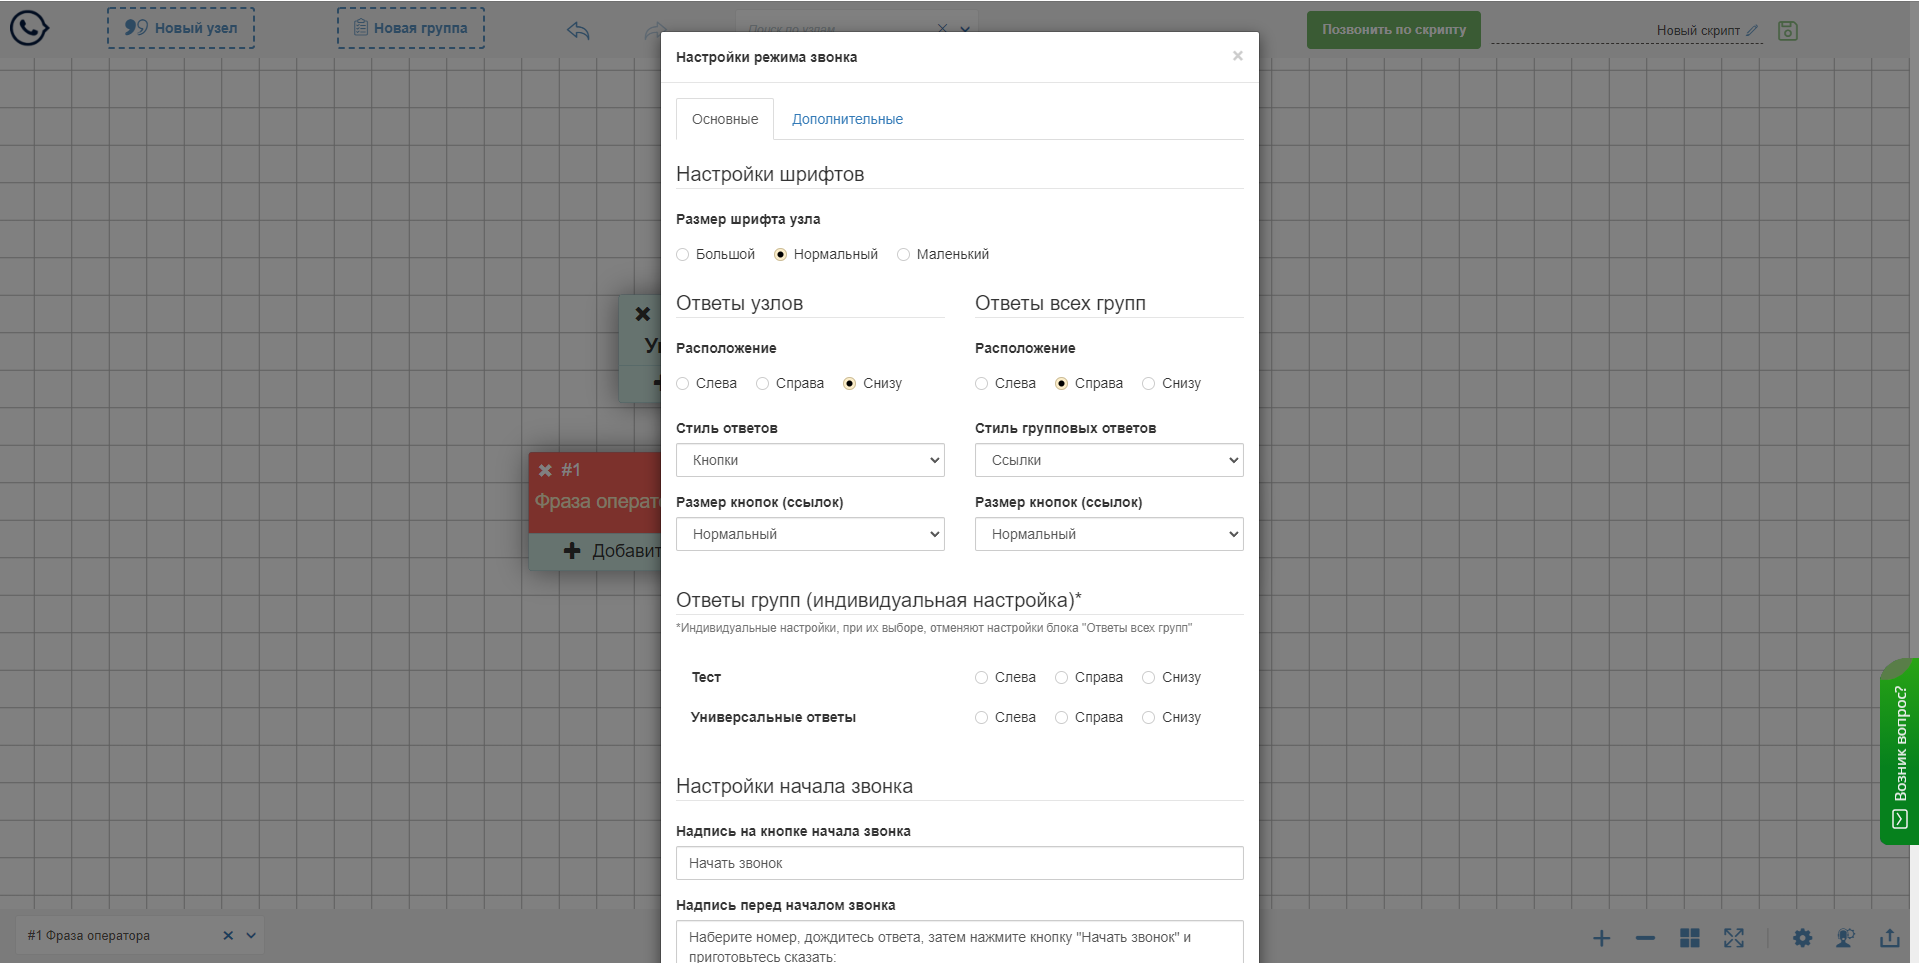
Task: Click the operator headset settings icon
Action: coord(1845,938)
